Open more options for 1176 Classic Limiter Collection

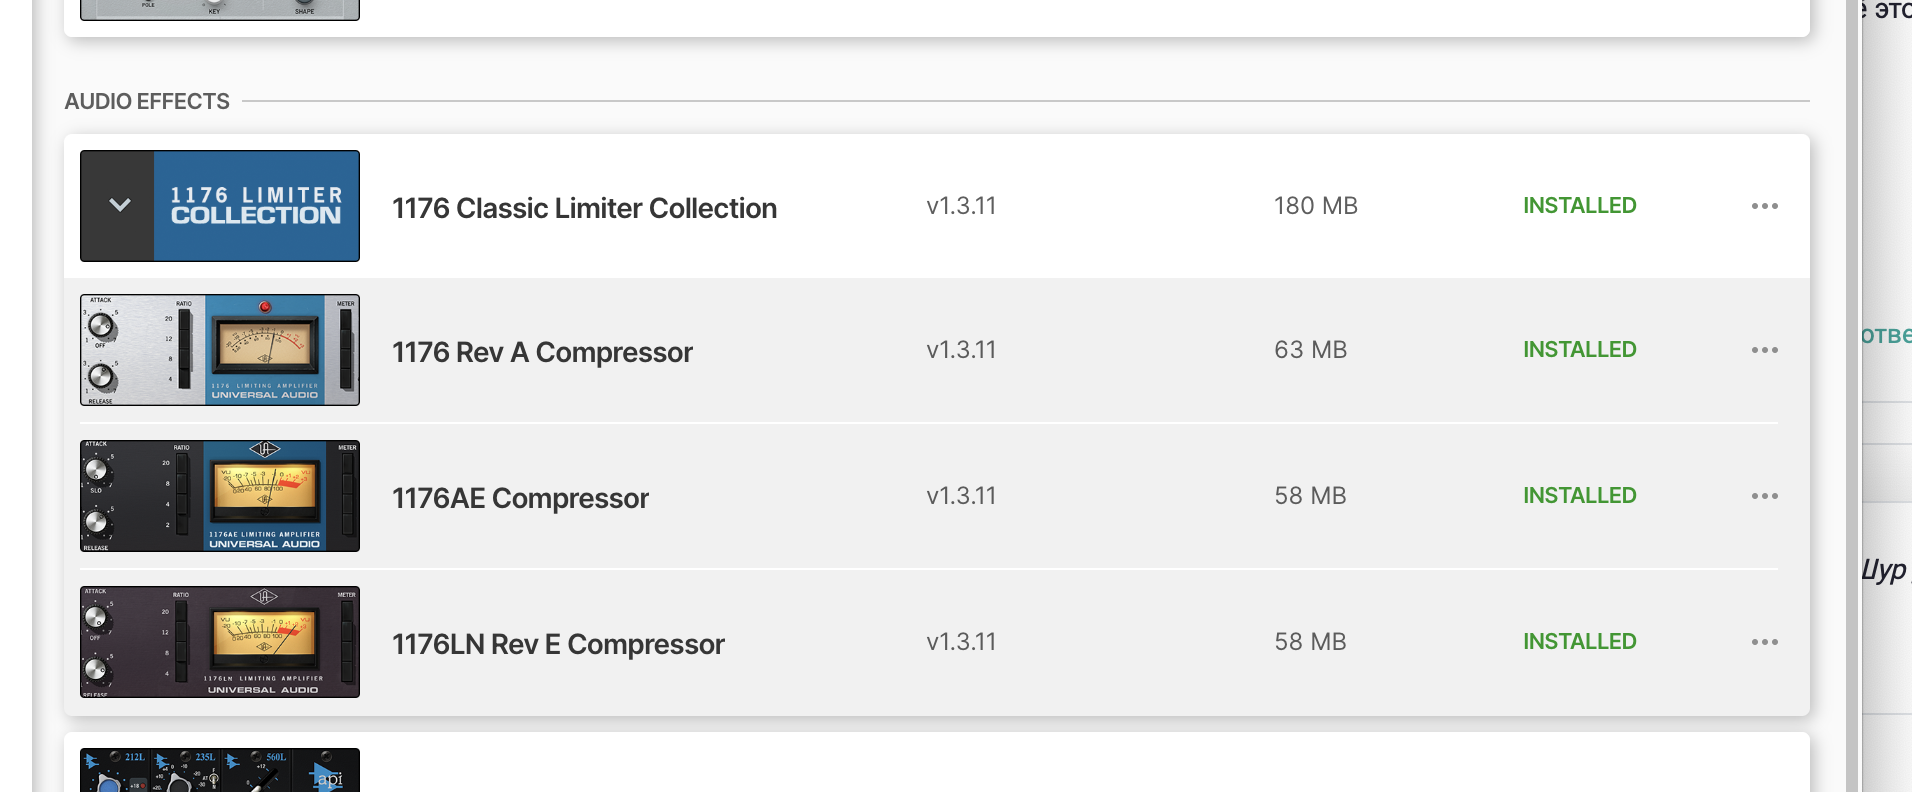1764,206
